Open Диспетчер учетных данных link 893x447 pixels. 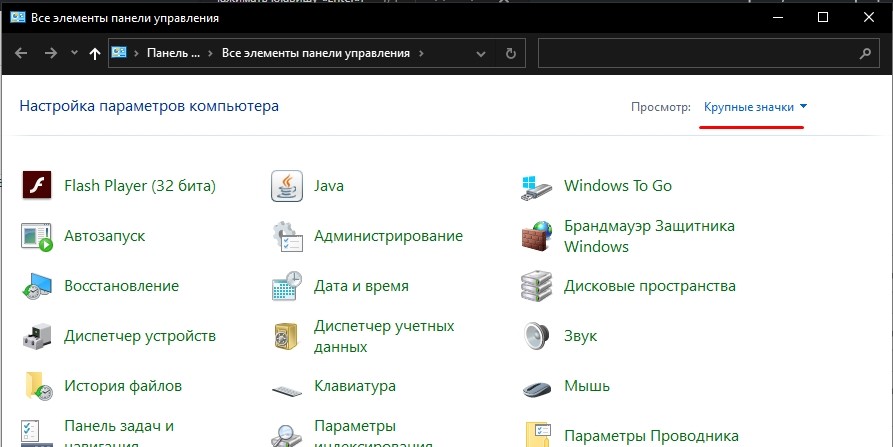pyautogui.click(x=384, y=336)
